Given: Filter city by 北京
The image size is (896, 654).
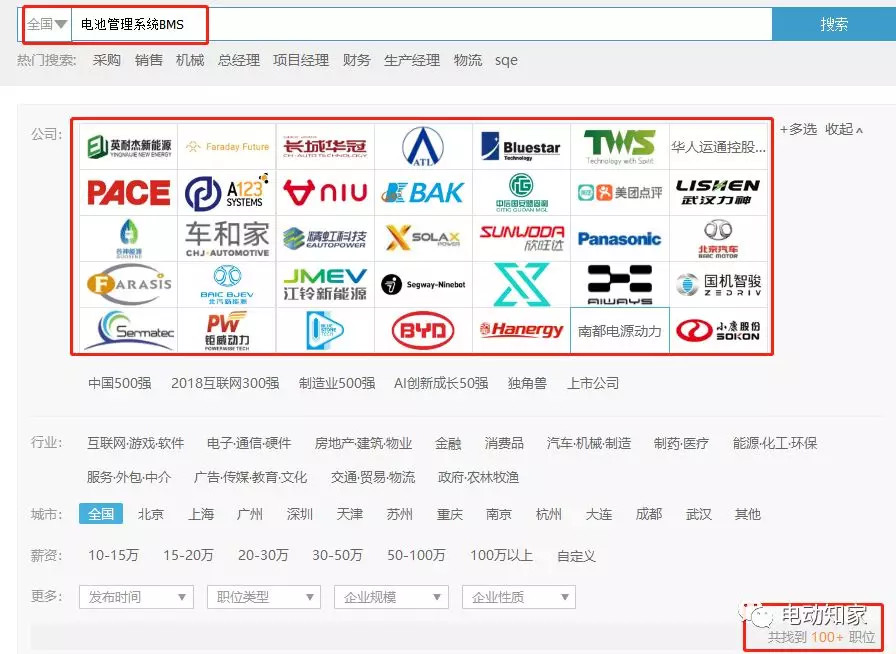Looking at the screenshot, I should [151, 514].
